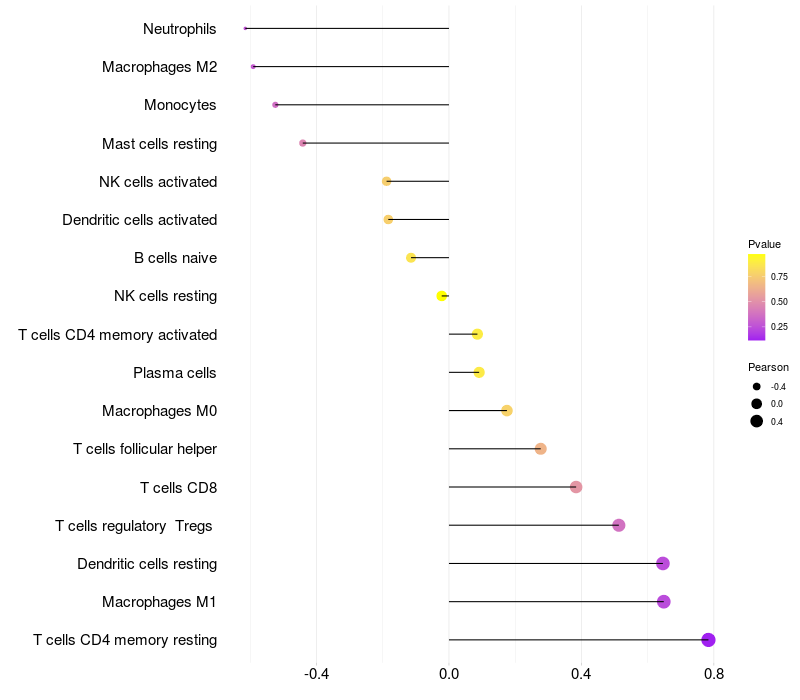800x700 pixels.
Task: Click the Macrophages M0 dot
Action: [507, 411]
